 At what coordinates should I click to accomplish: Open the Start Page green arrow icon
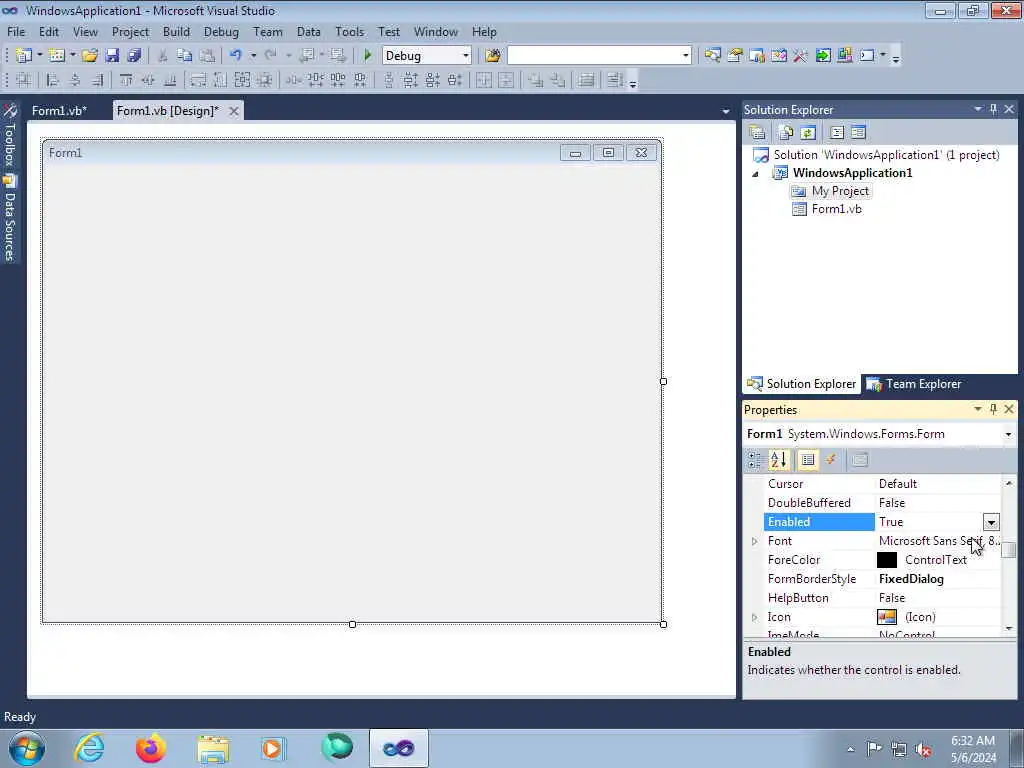click(823, 56)
